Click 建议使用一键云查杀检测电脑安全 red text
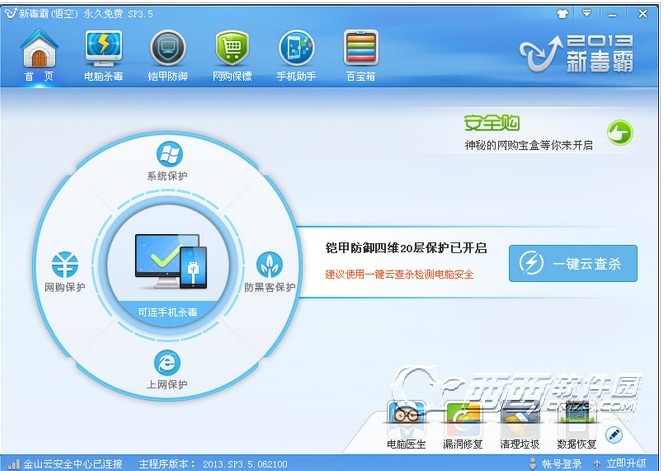Image resolution: width=664 pixels, height=471 pixels. (399, 274)
